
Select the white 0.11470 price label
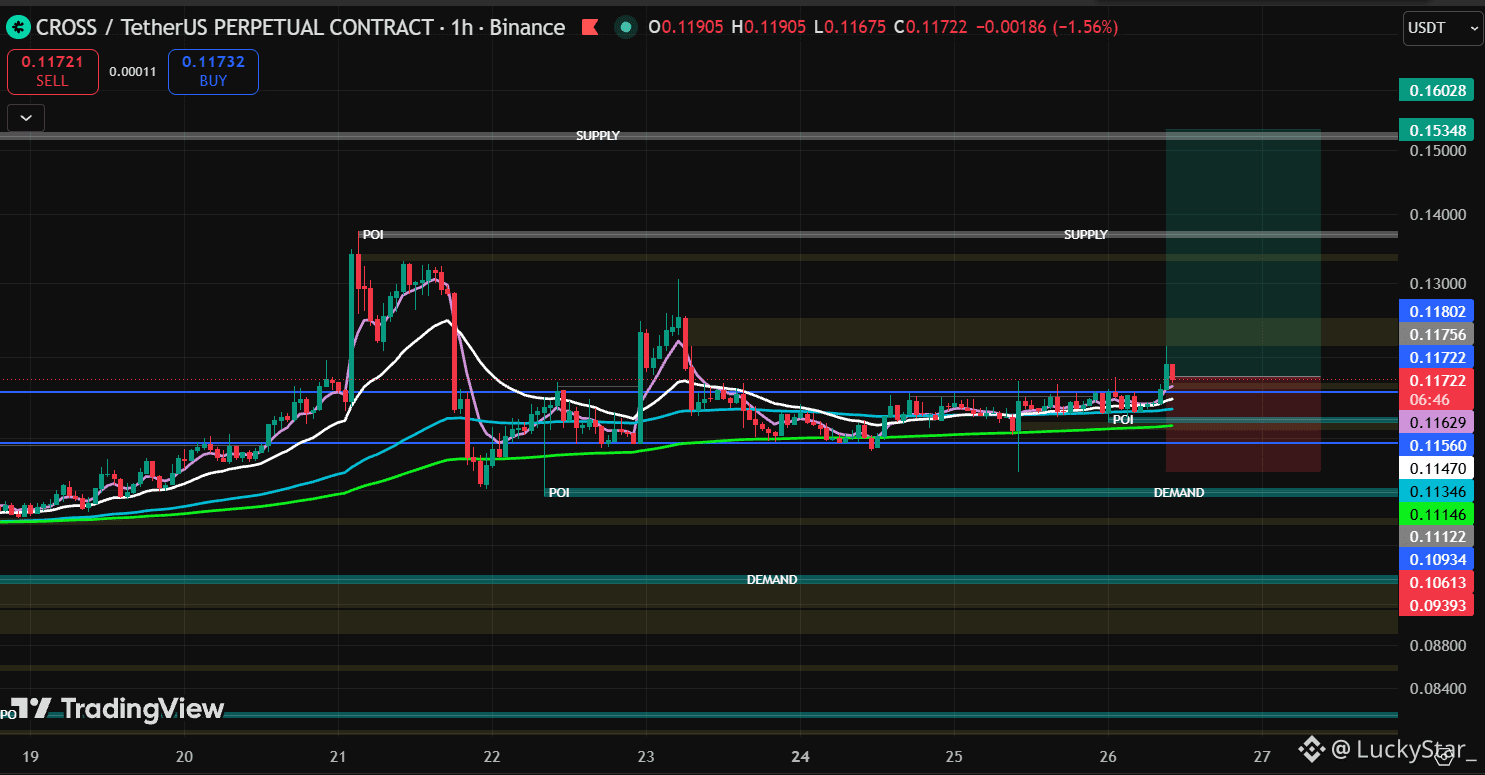pyautogui.click(x=1437, y=468)
